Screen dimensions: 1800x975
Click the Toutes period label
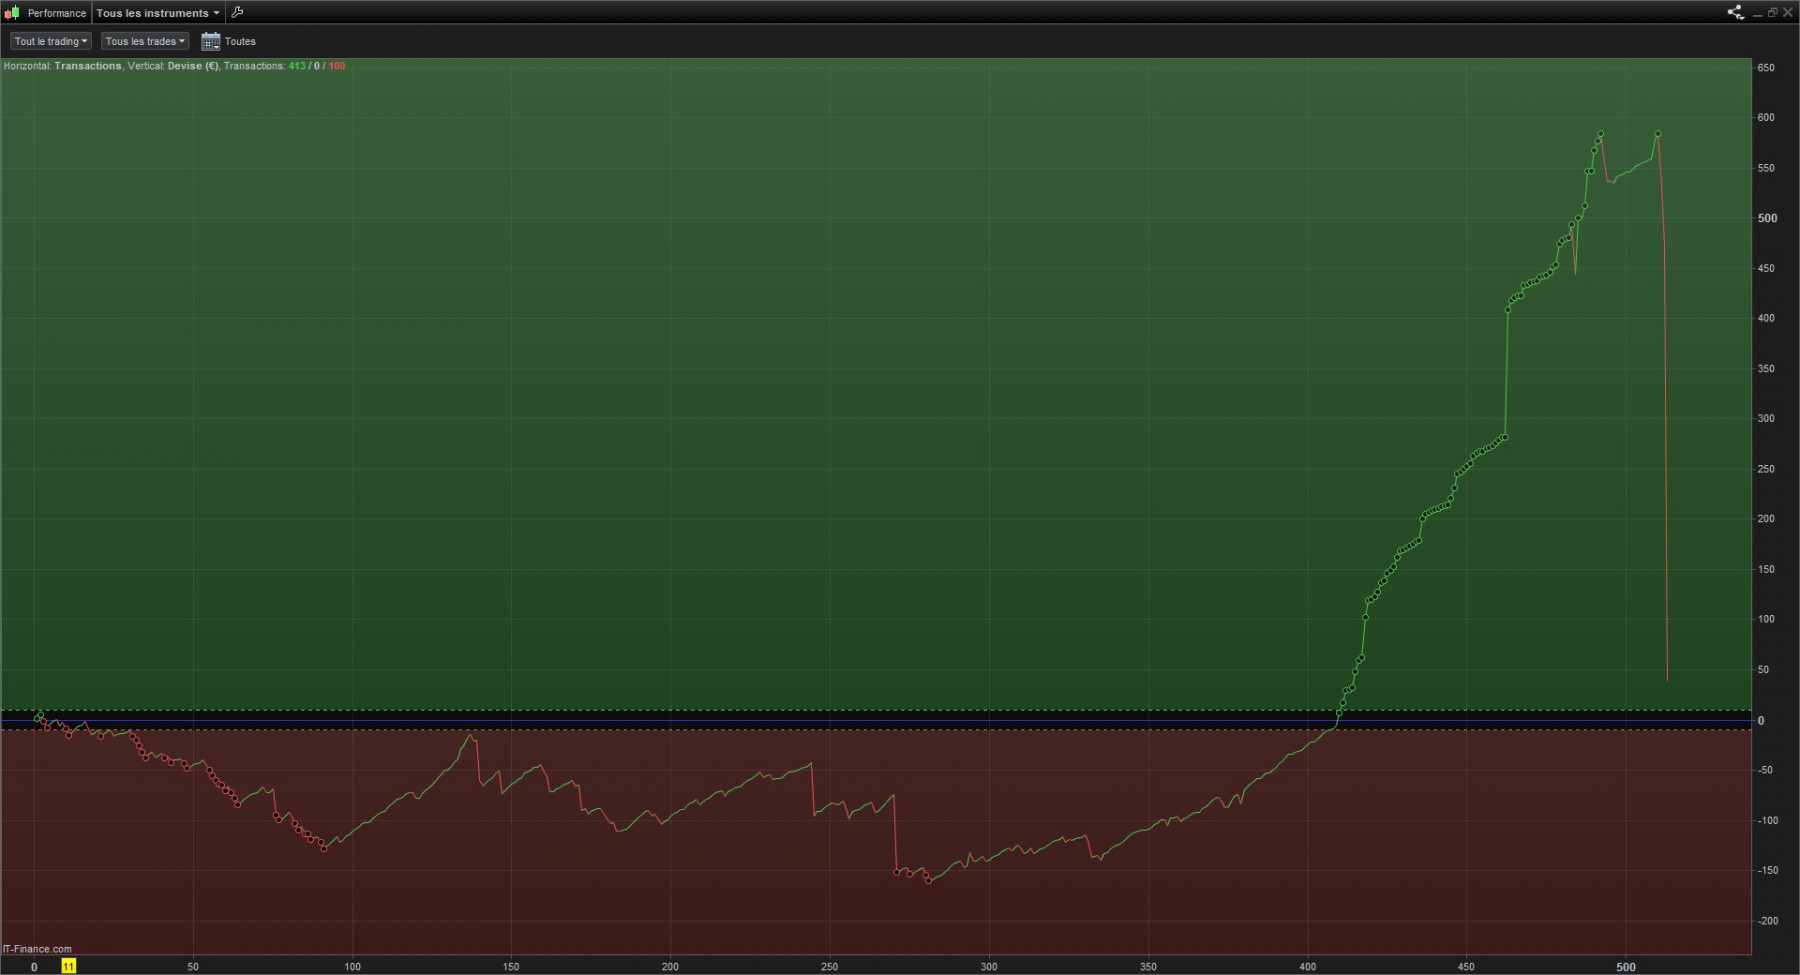[x=240, y=41]
